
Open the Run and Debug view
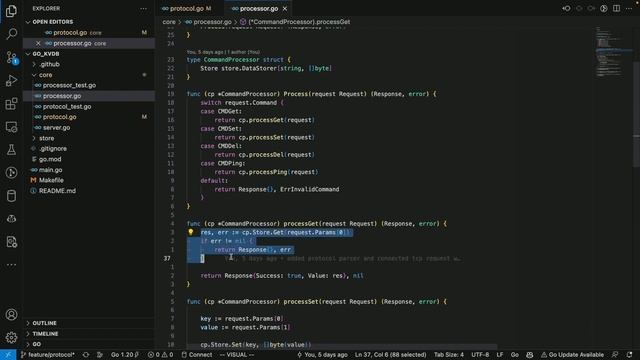coord(11,80)
